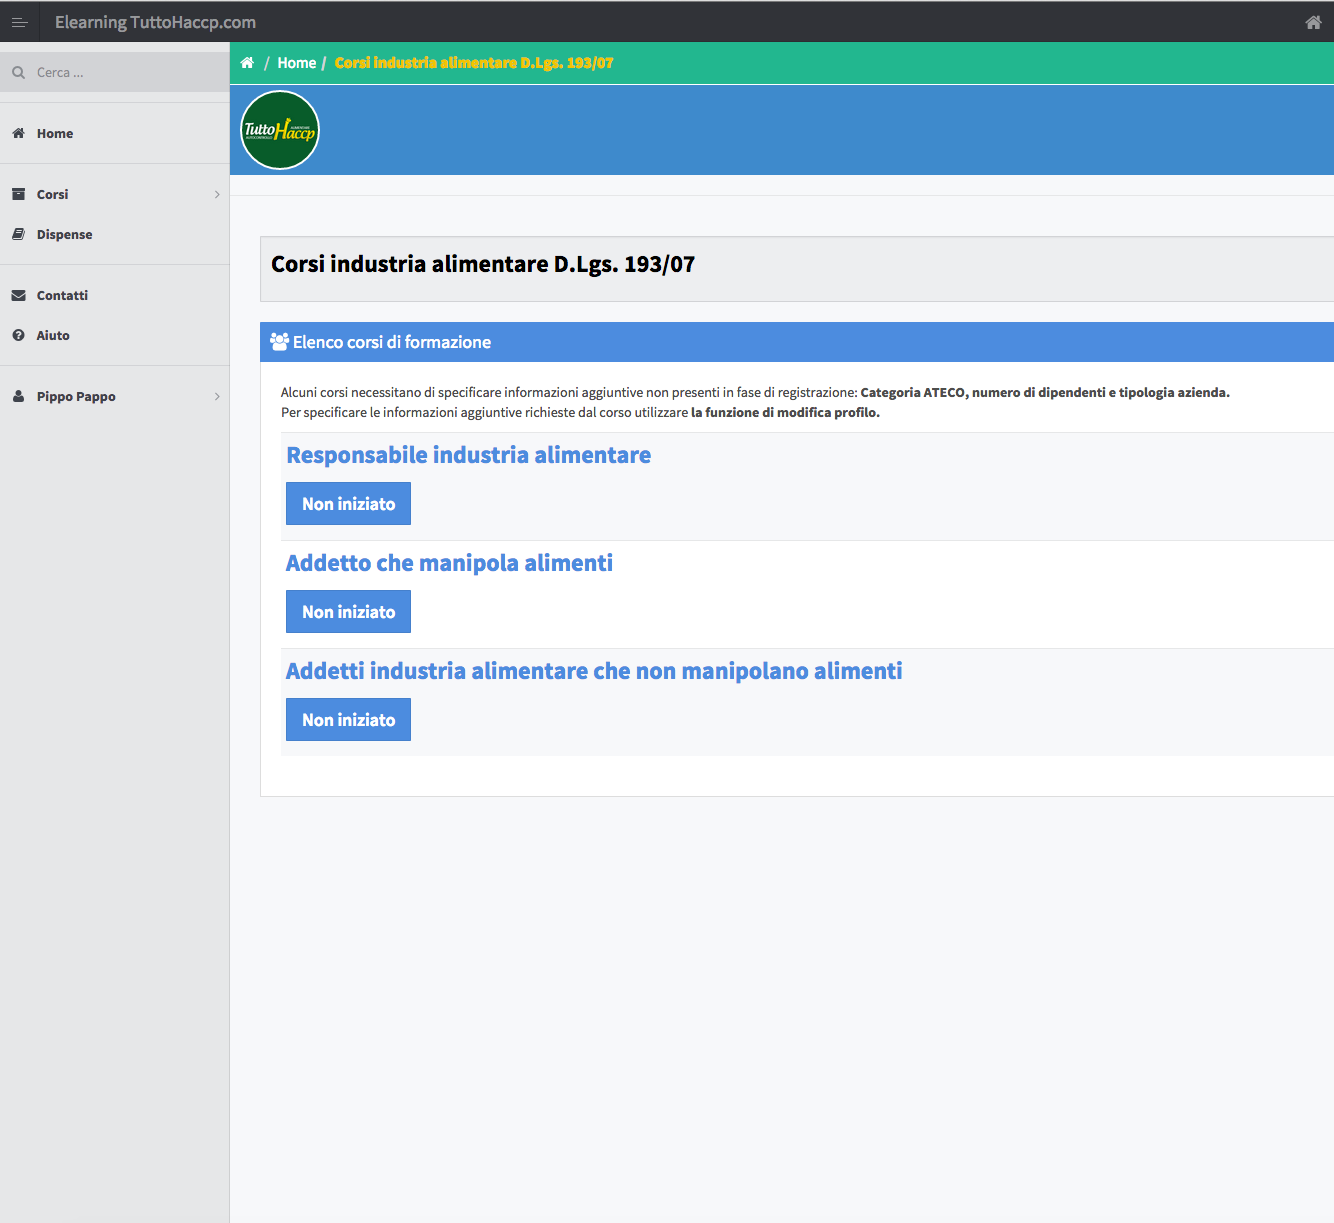Click the Home breadcrumb link
The height and width of the screenshot is (1223, 1334).
(296, 63)
